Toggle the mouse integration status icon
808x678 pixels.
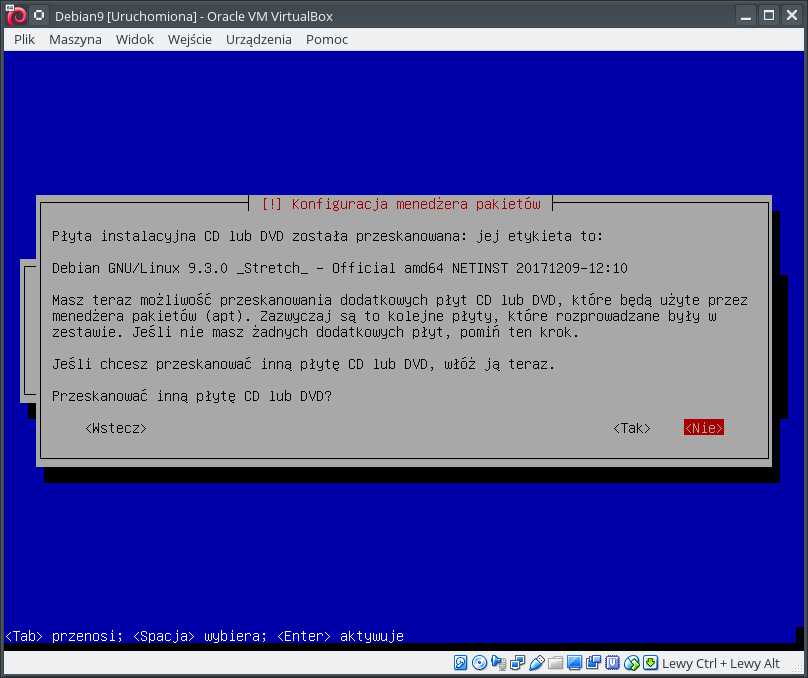coord(632,663)
